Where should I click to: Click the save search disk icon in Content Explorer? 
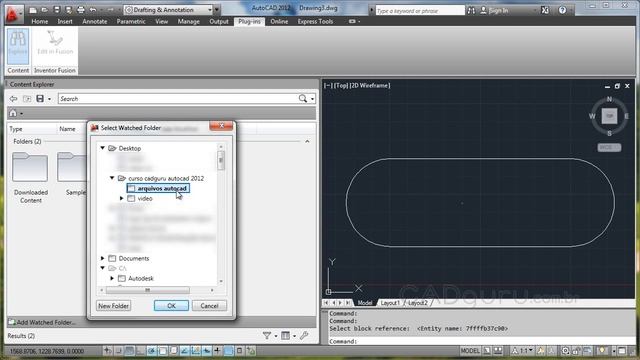point(40,99)
